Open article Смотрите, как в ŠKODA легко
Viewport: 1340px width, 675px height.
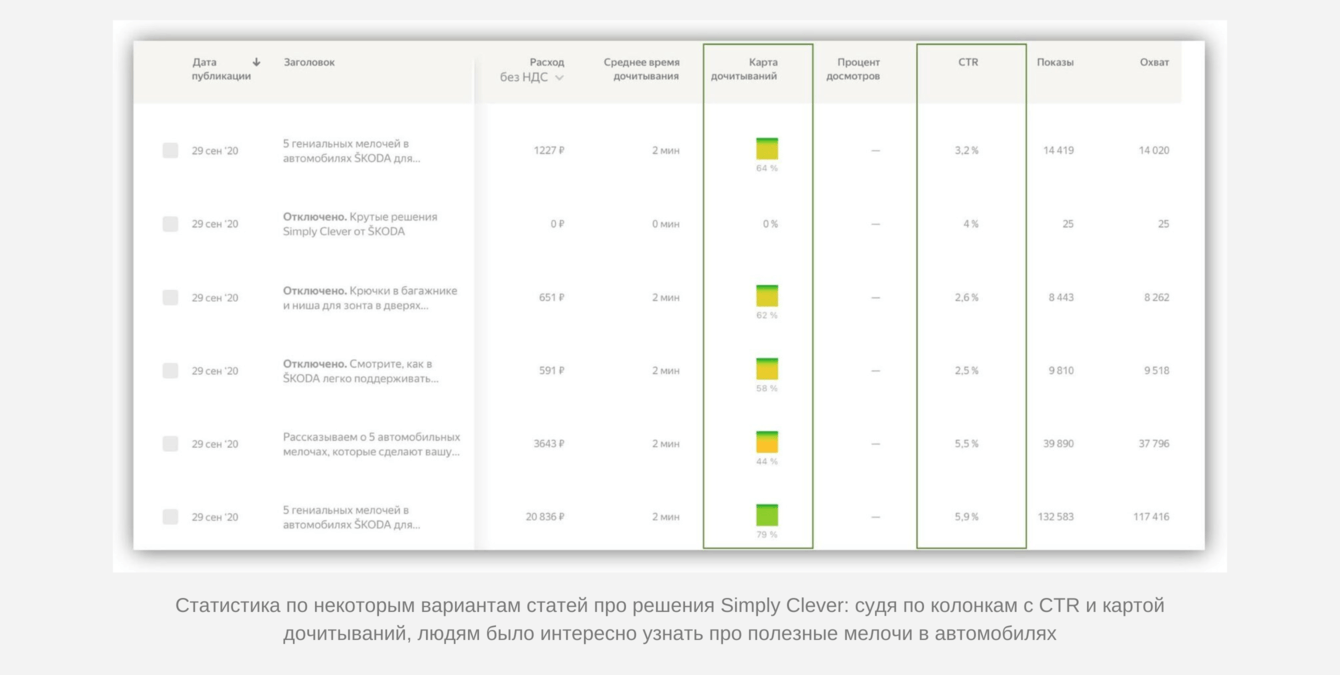(360, 370)
